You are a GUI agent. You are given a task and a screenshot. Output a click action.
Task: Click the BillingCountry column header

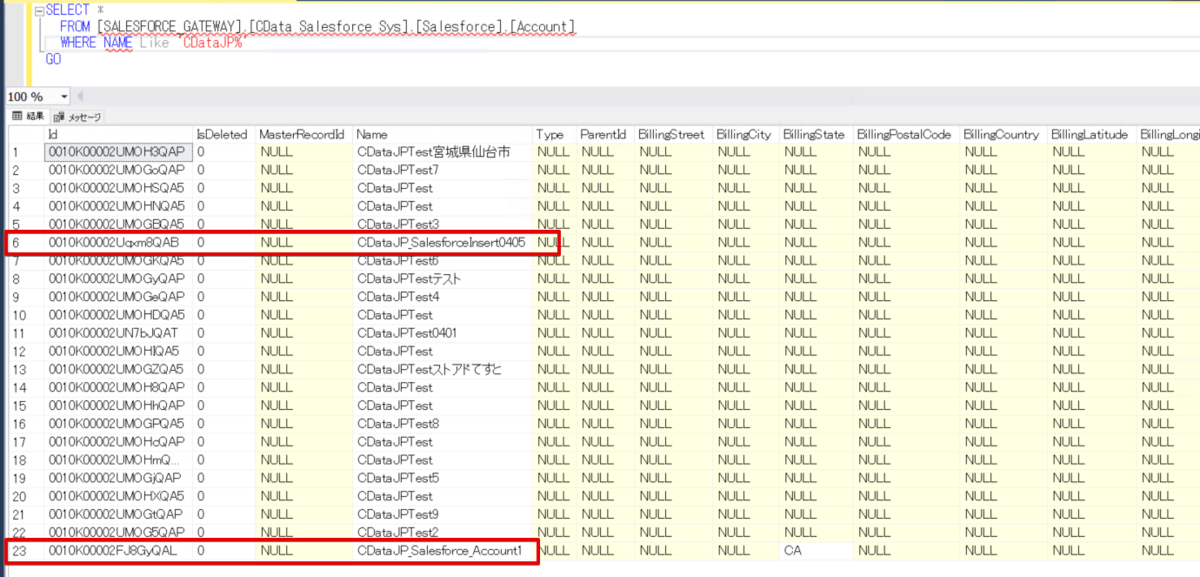[1003, 134]
